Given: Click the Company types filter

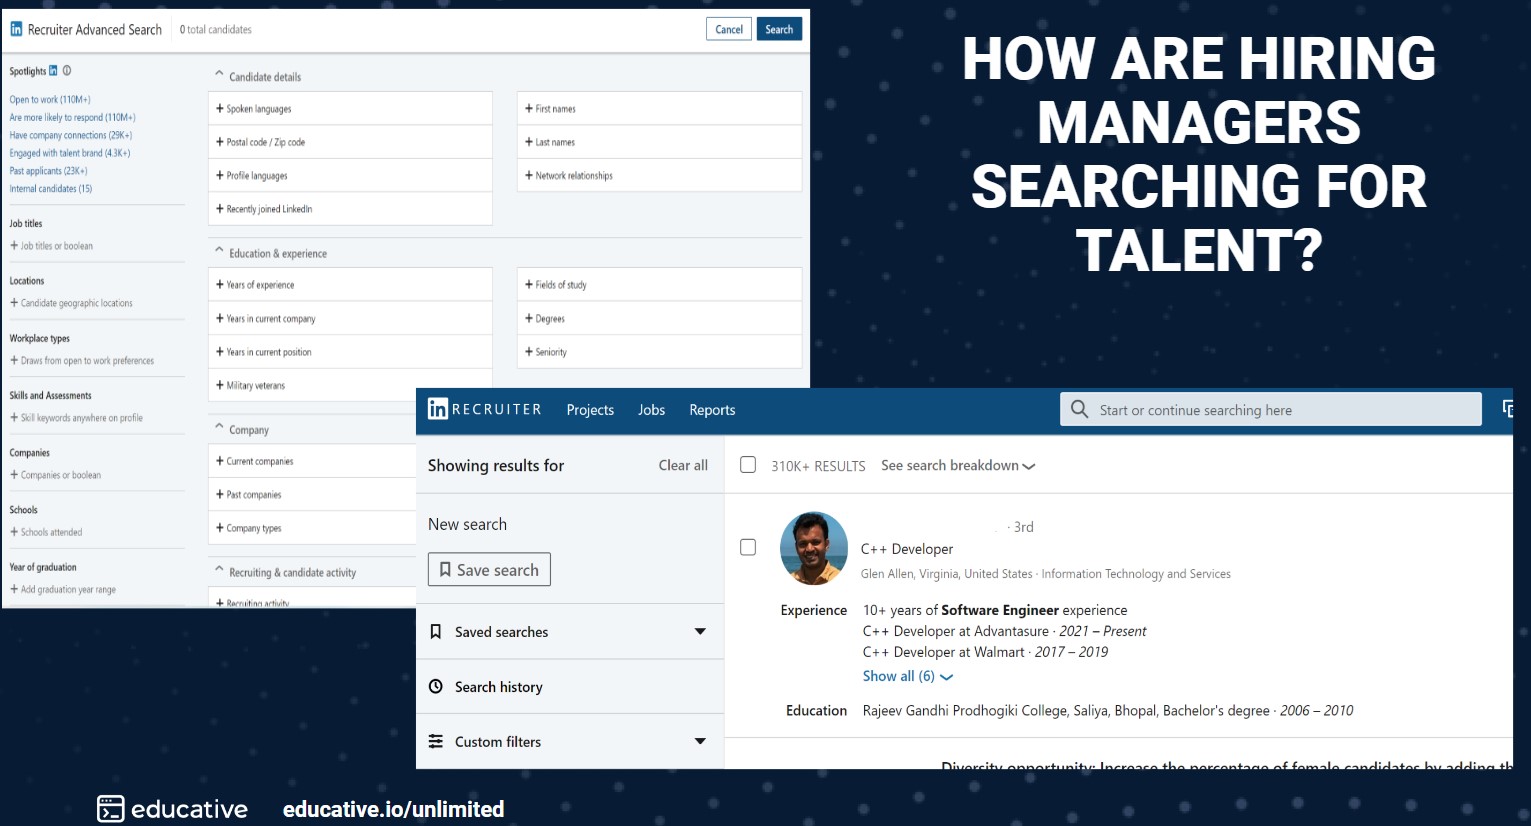Looking at the screenshot, I should point(312,528).
